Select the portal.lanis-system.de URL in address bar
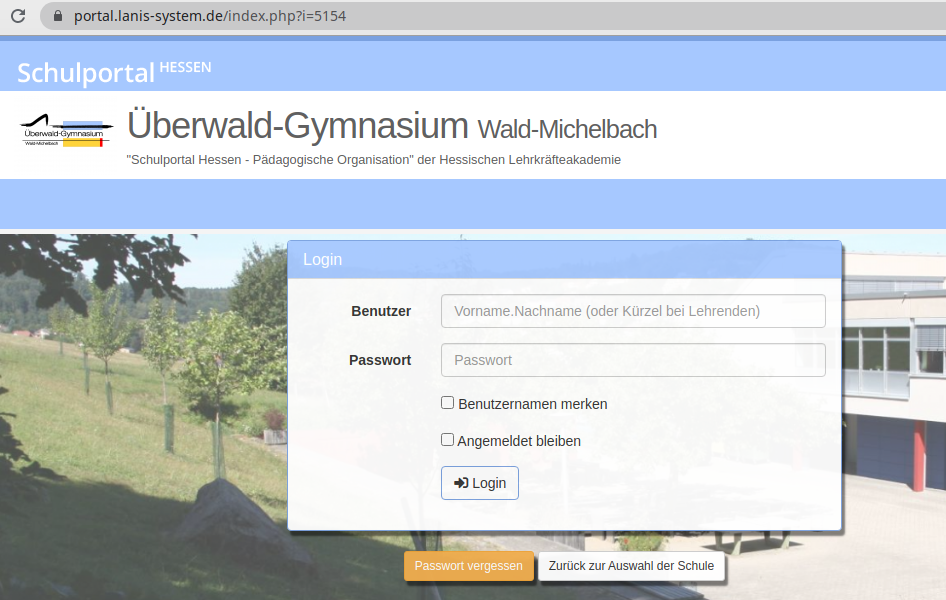 coord(210,16)
